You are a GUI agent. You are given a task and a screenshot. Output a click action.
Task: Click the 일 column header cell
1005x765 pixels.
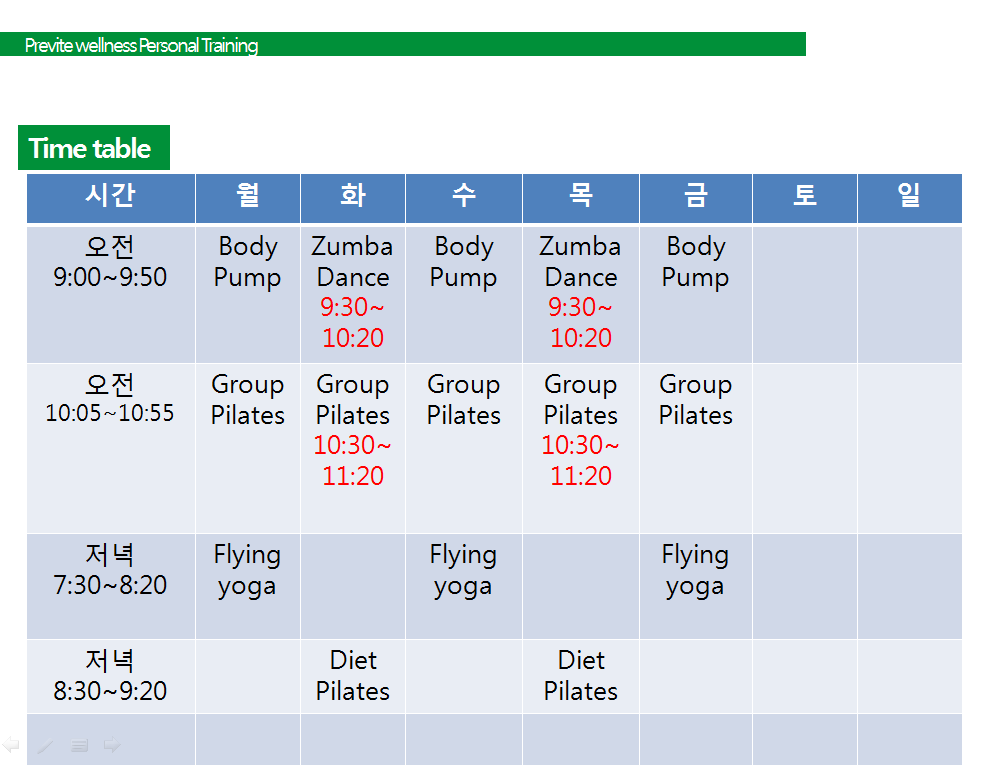(x=909, y=197)
